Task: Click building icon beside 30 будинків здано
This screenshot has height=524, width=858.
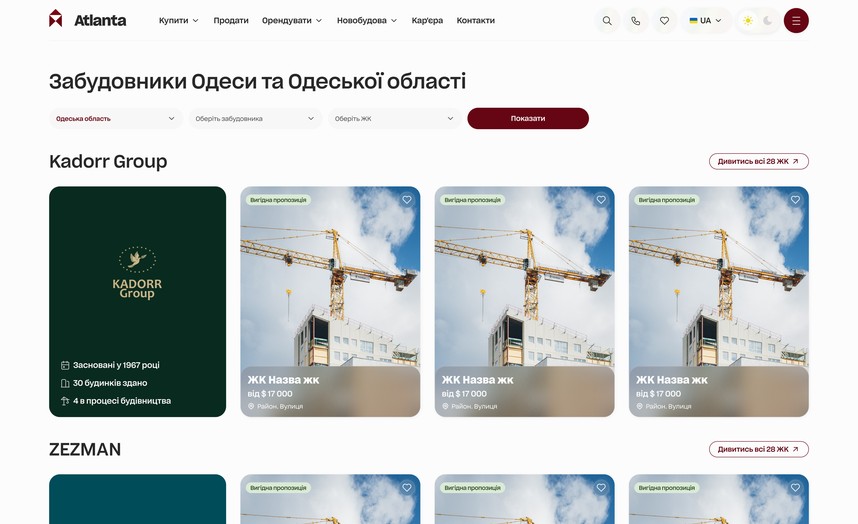Action: (x=65, y=383)
